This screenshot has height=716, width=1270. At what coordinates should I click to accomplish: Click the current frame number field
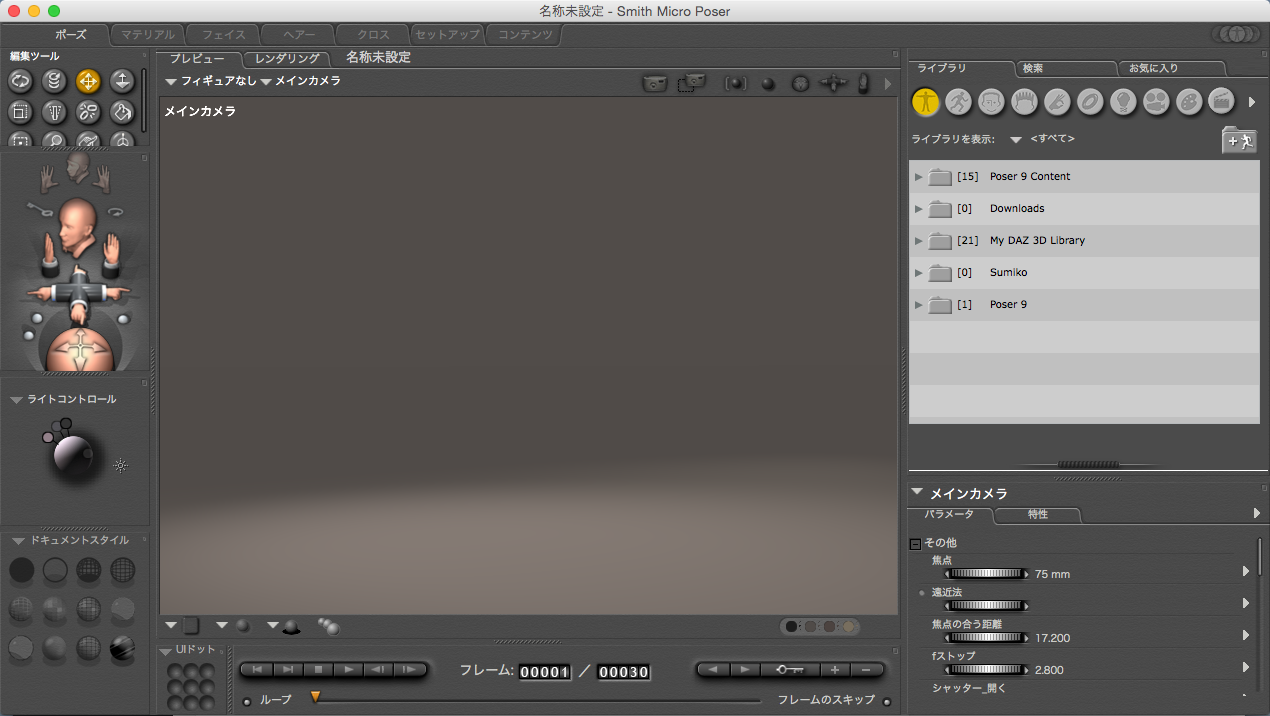545,672
